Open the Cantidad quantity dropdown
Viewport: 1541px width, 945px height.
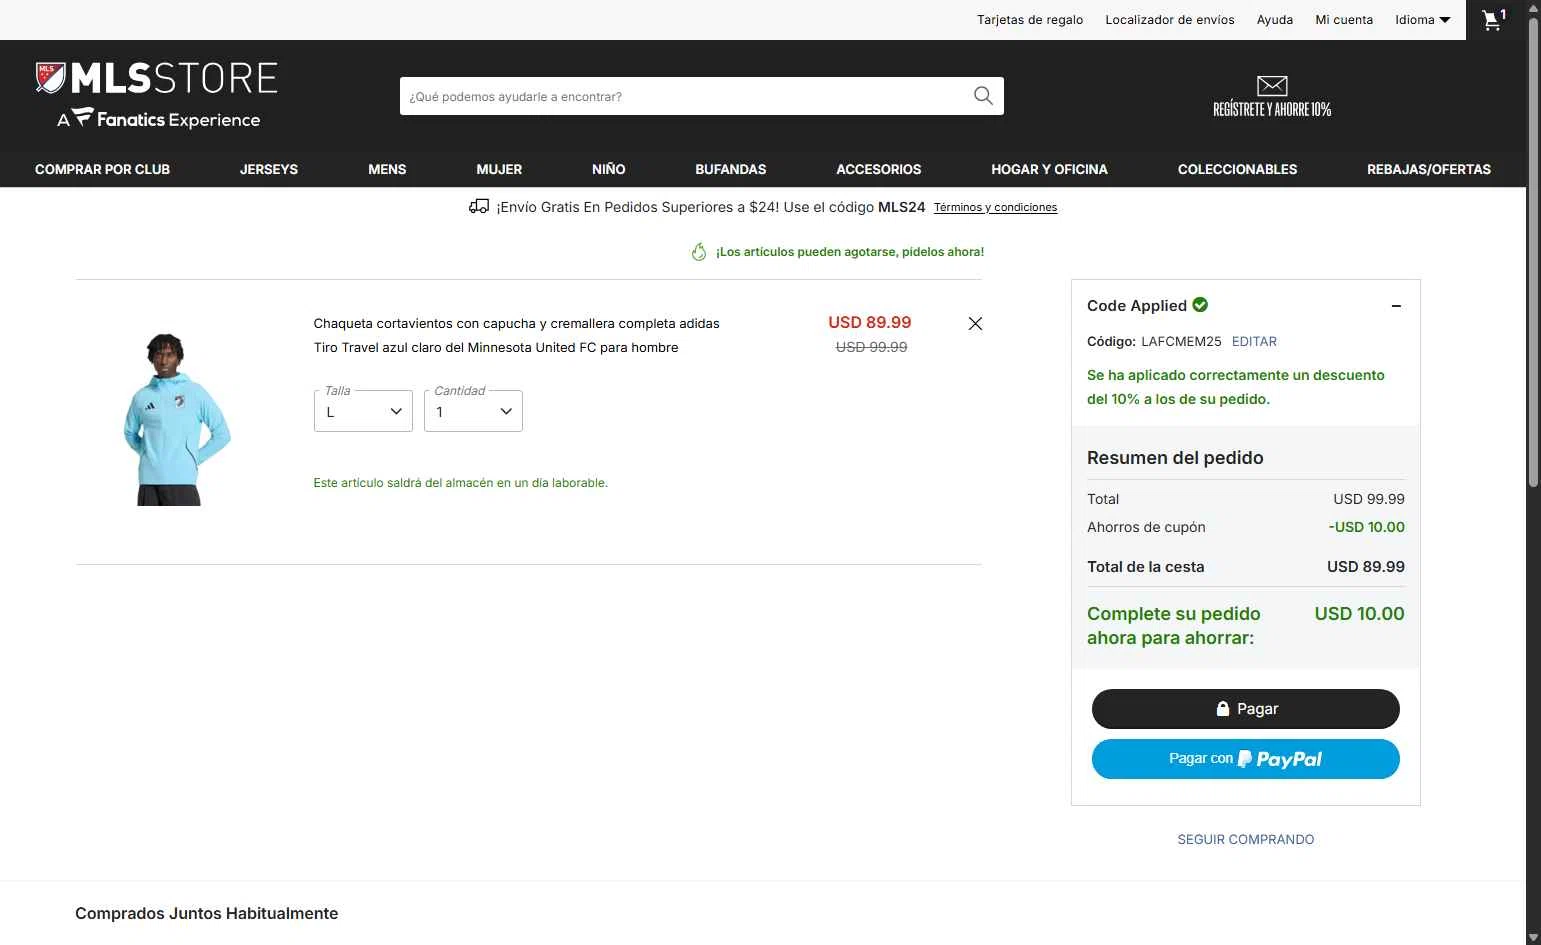pyautogui.click(x=473, y=411)
